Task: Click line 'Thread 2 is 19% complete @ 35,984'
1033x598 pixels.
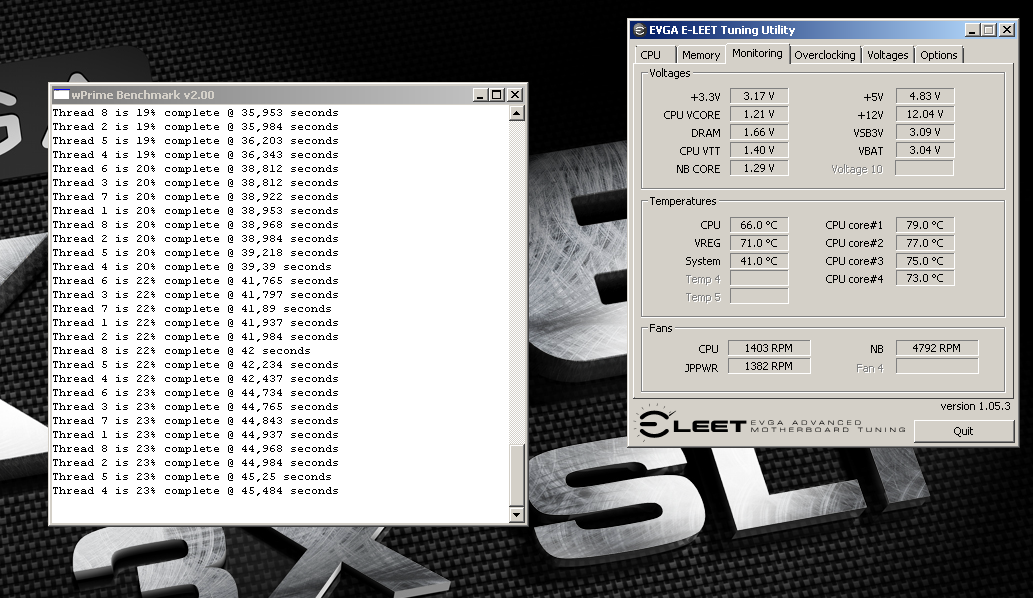Action: coord(195,127)
